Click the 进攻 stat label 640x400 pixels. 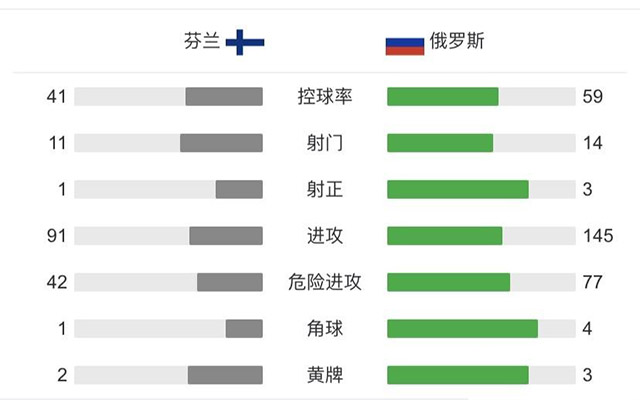(325, 236)
